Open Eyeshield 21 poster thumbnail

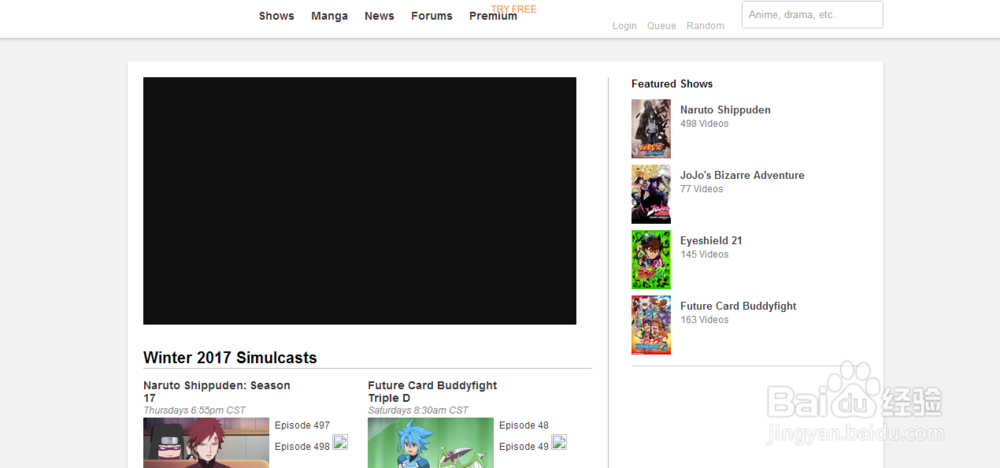pyautogui.click(x=651, y=260)
